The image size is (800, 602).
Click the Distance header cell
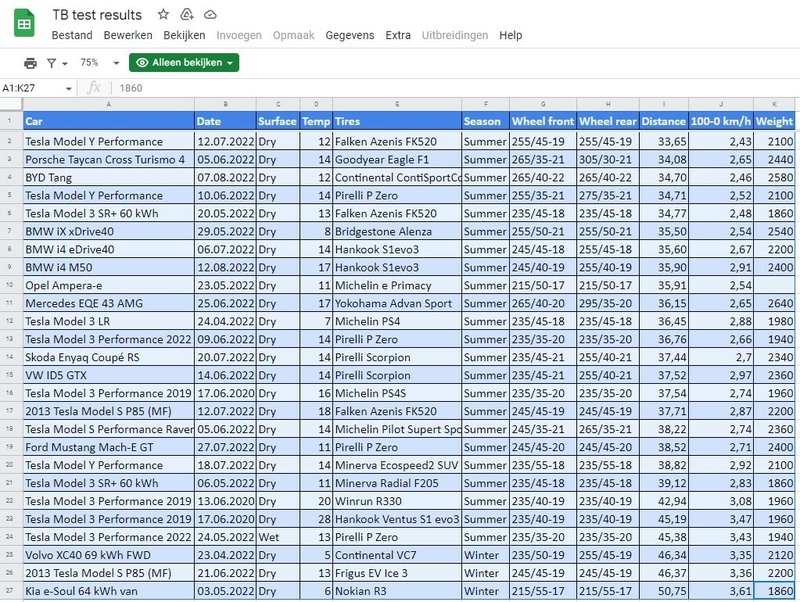coord(664,121)
